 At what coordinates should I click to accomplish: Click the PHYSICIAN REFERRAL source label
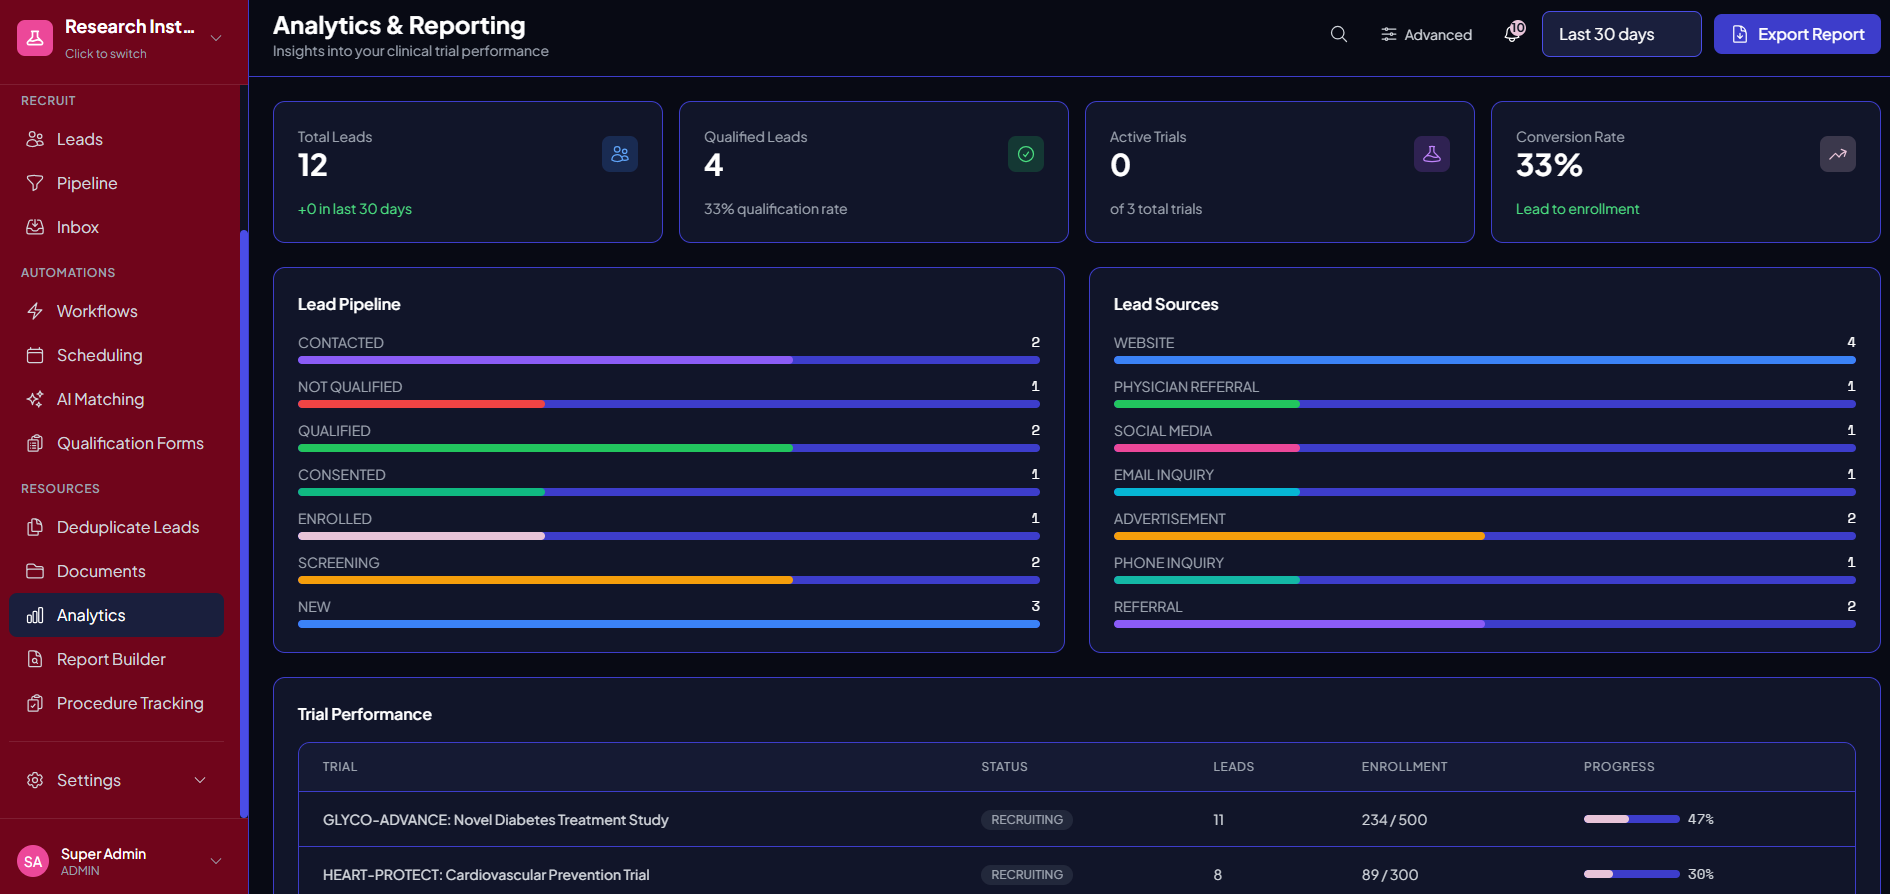click(x=1186, y=387)
